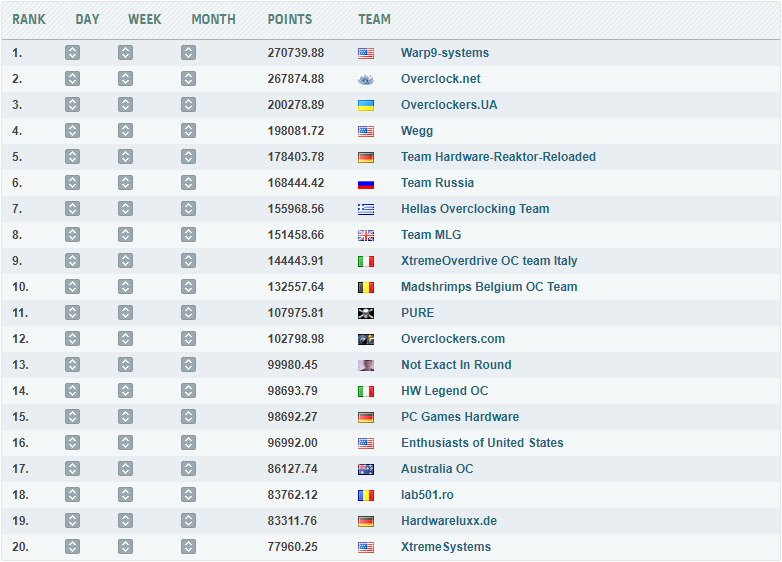
Task: Click the Russian flag beside Team Russia
Action: click(366, 183)
